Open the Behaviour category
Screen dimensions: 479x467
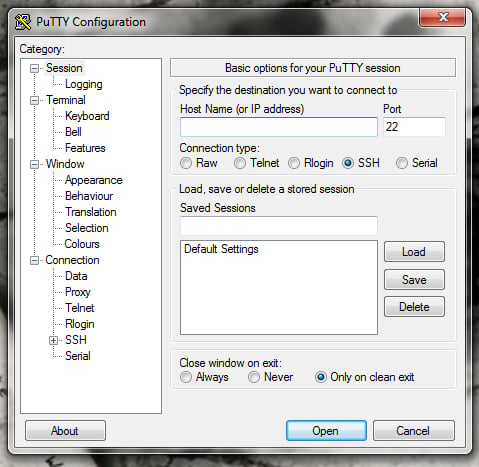tap(89, 196)
